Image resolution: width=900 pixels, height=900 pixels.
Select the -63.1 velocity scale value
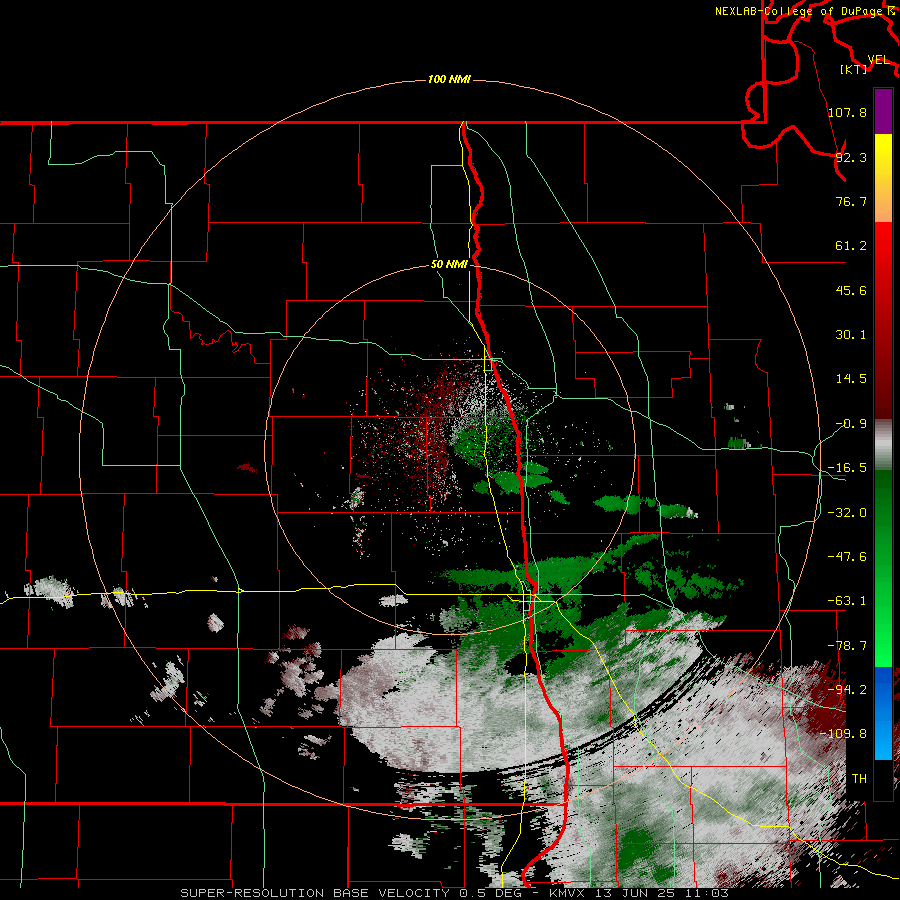(847, 601)
